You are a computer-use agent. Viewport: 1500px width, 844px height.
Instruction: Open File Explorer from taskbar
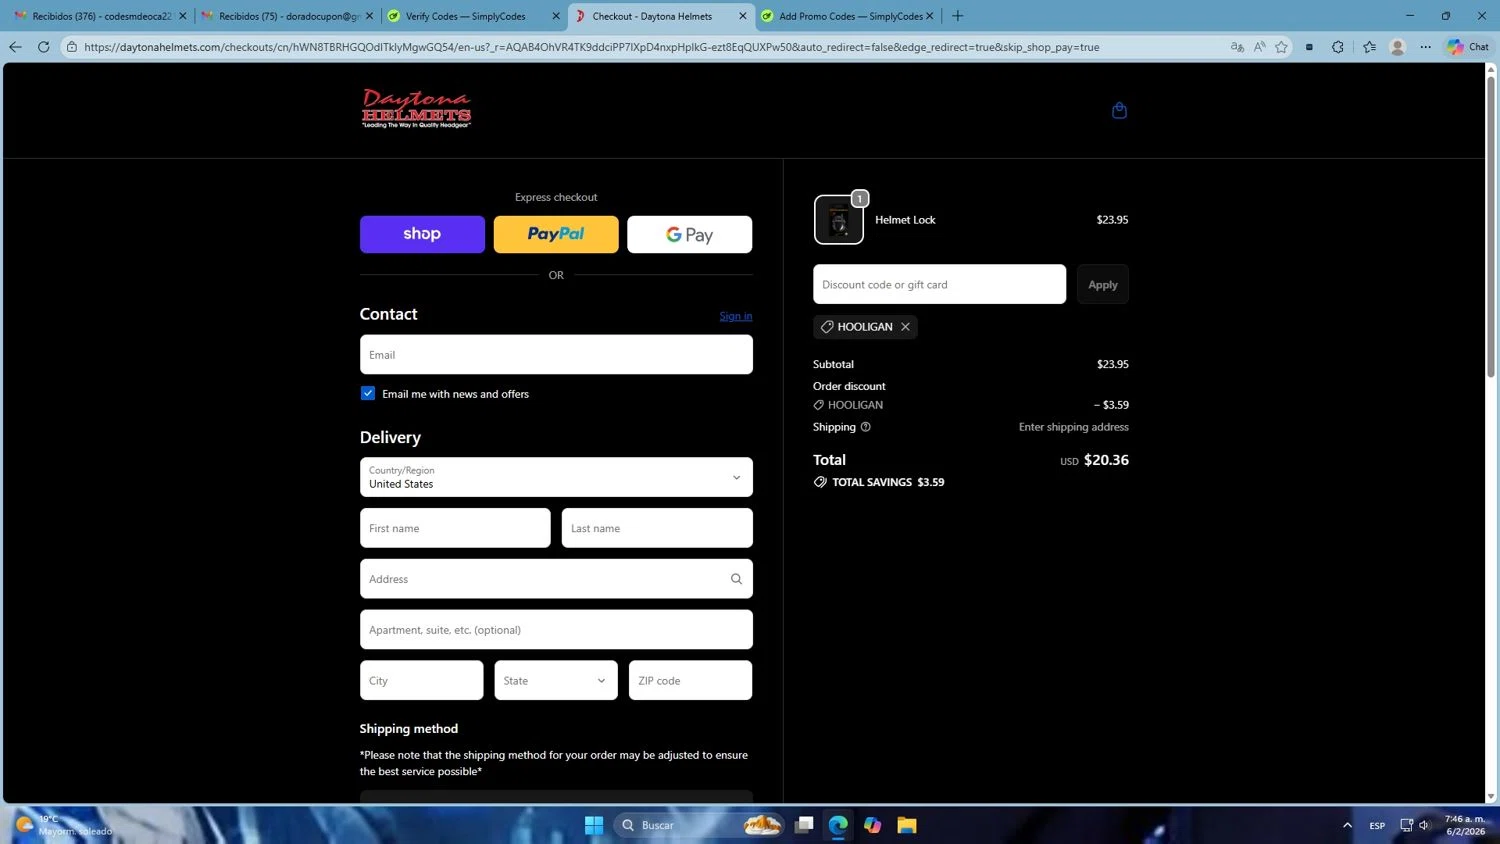(x=907, y=825)
